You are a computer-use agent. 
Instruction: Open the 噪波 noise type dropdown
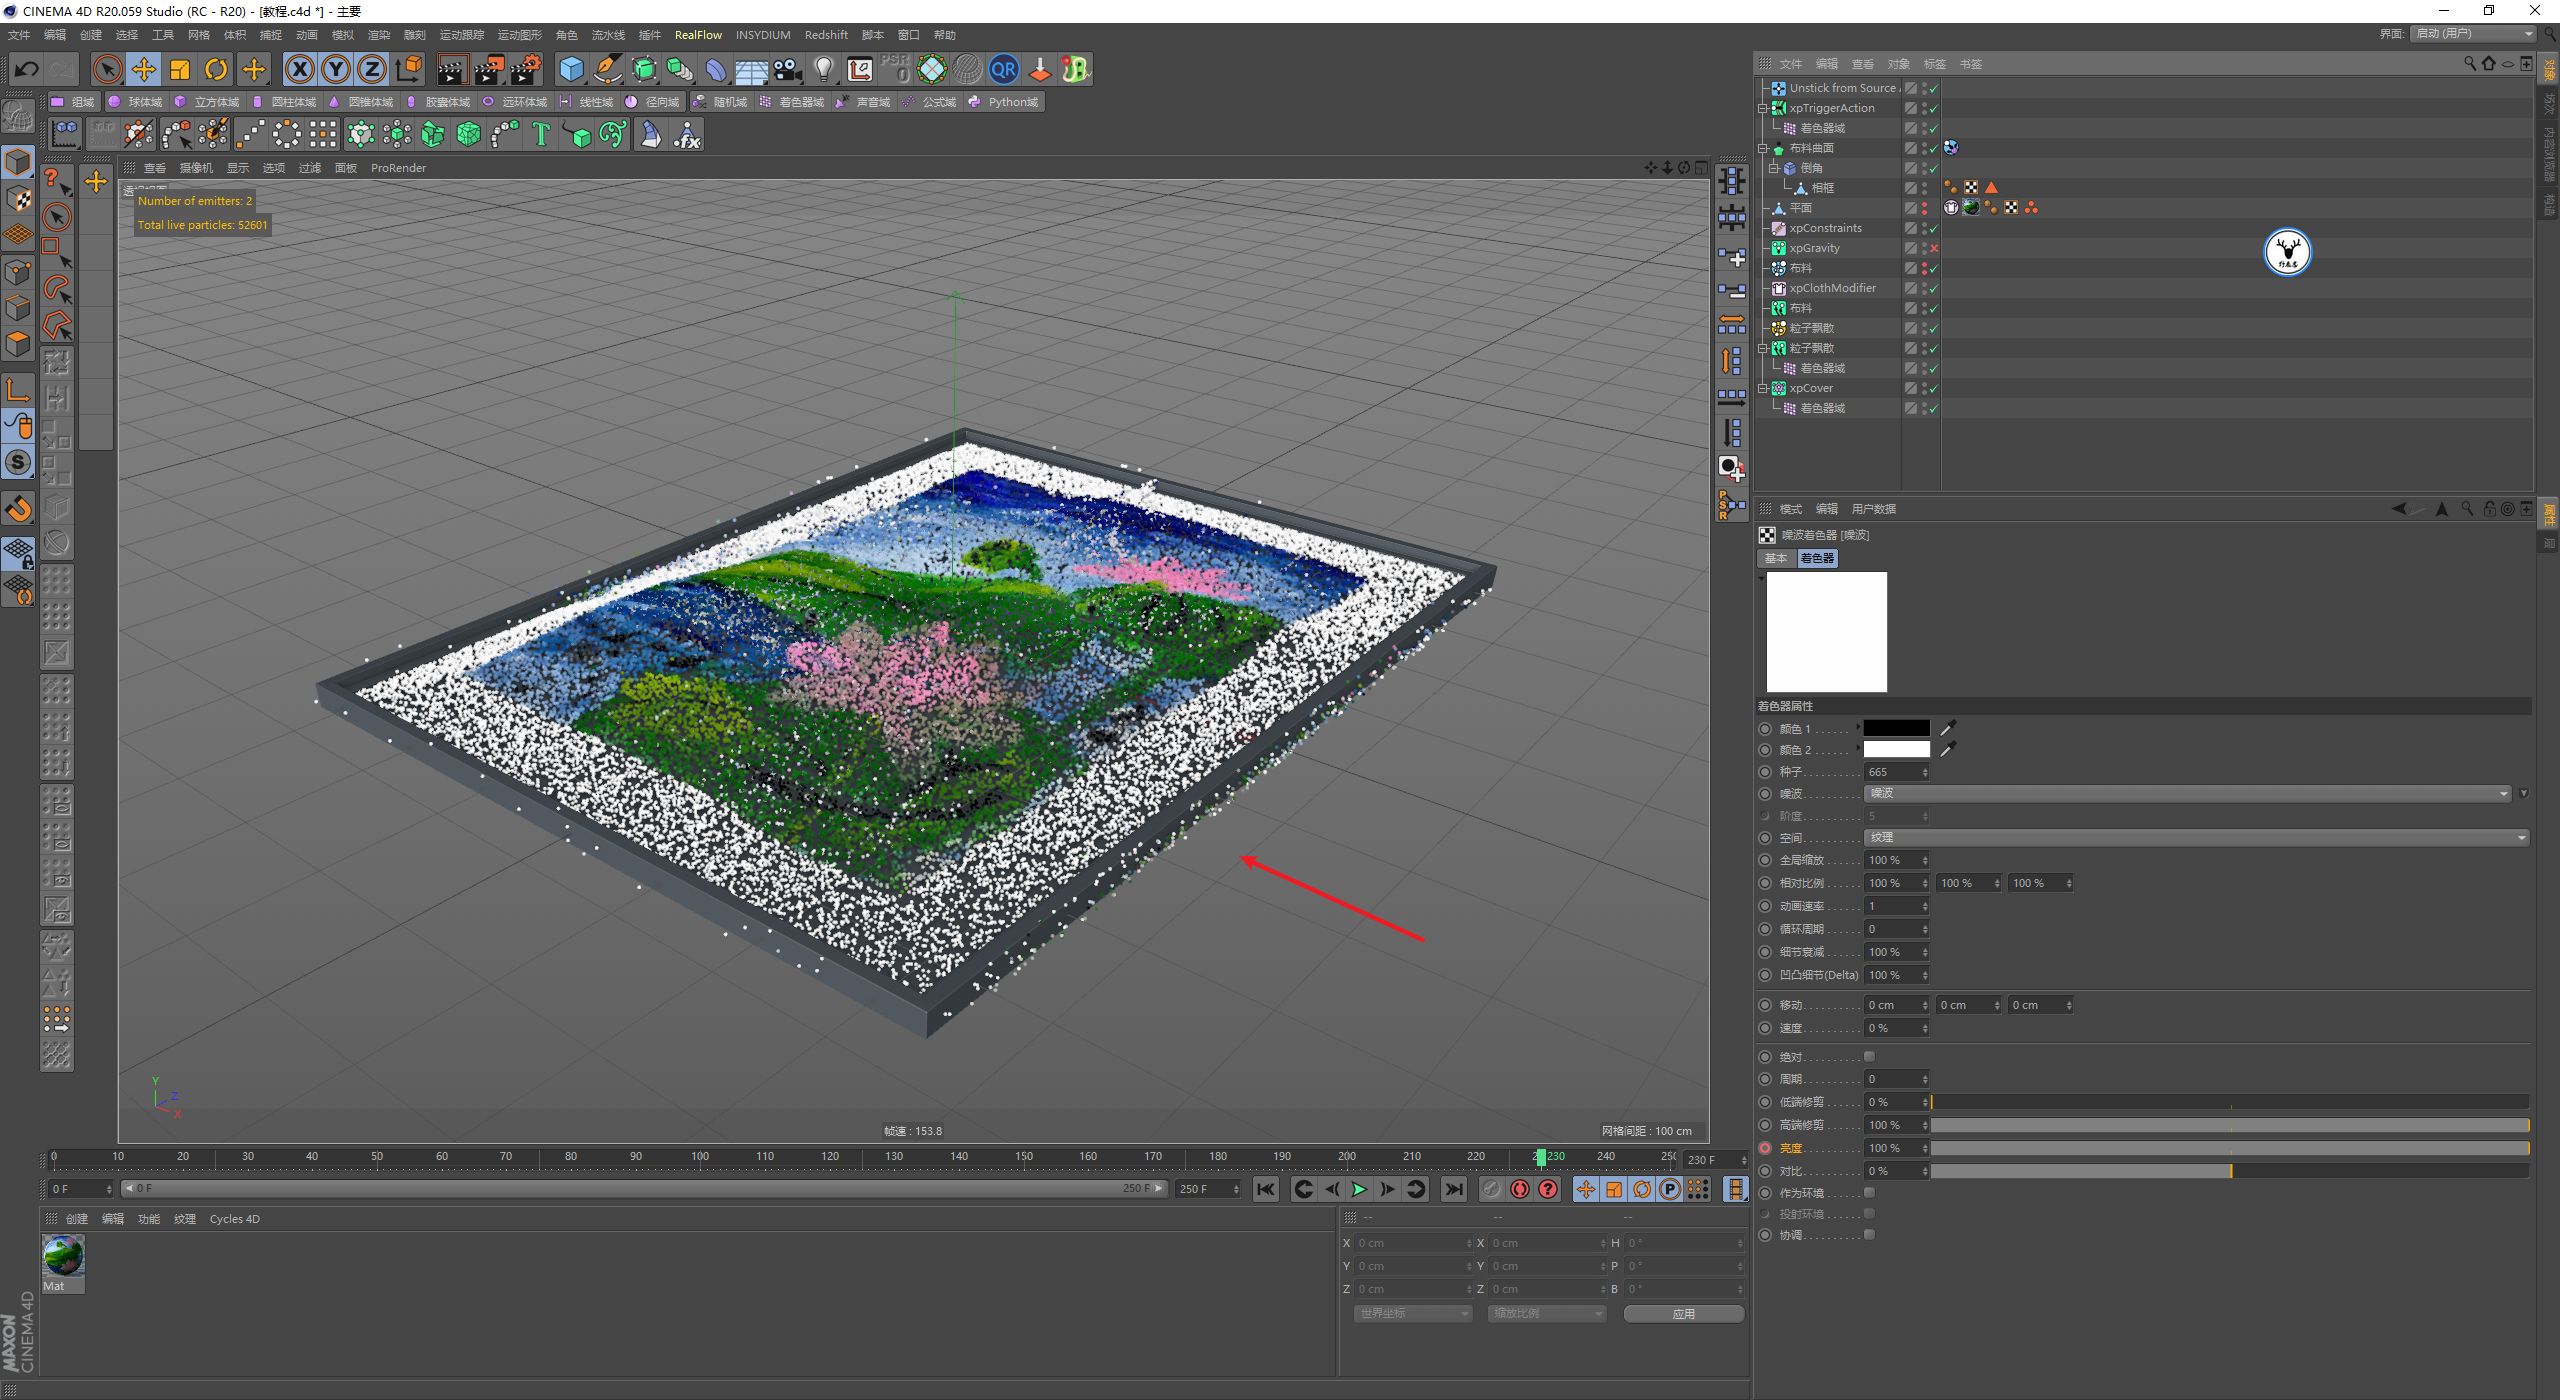2187,793
